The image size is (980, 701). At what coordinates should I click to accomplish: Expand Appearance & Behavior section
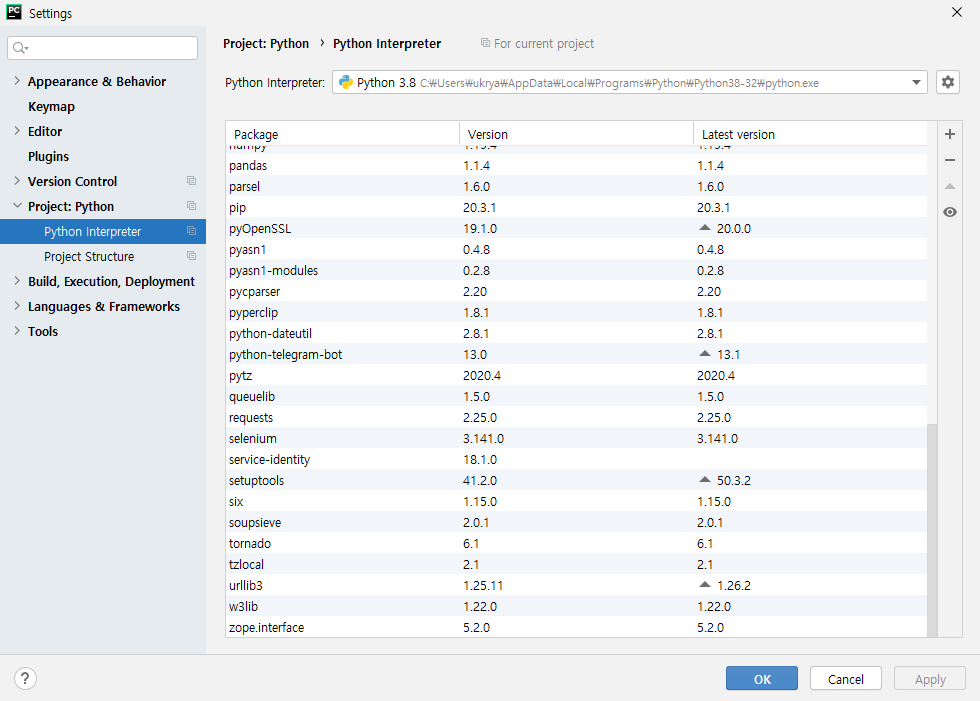point(17,81)
